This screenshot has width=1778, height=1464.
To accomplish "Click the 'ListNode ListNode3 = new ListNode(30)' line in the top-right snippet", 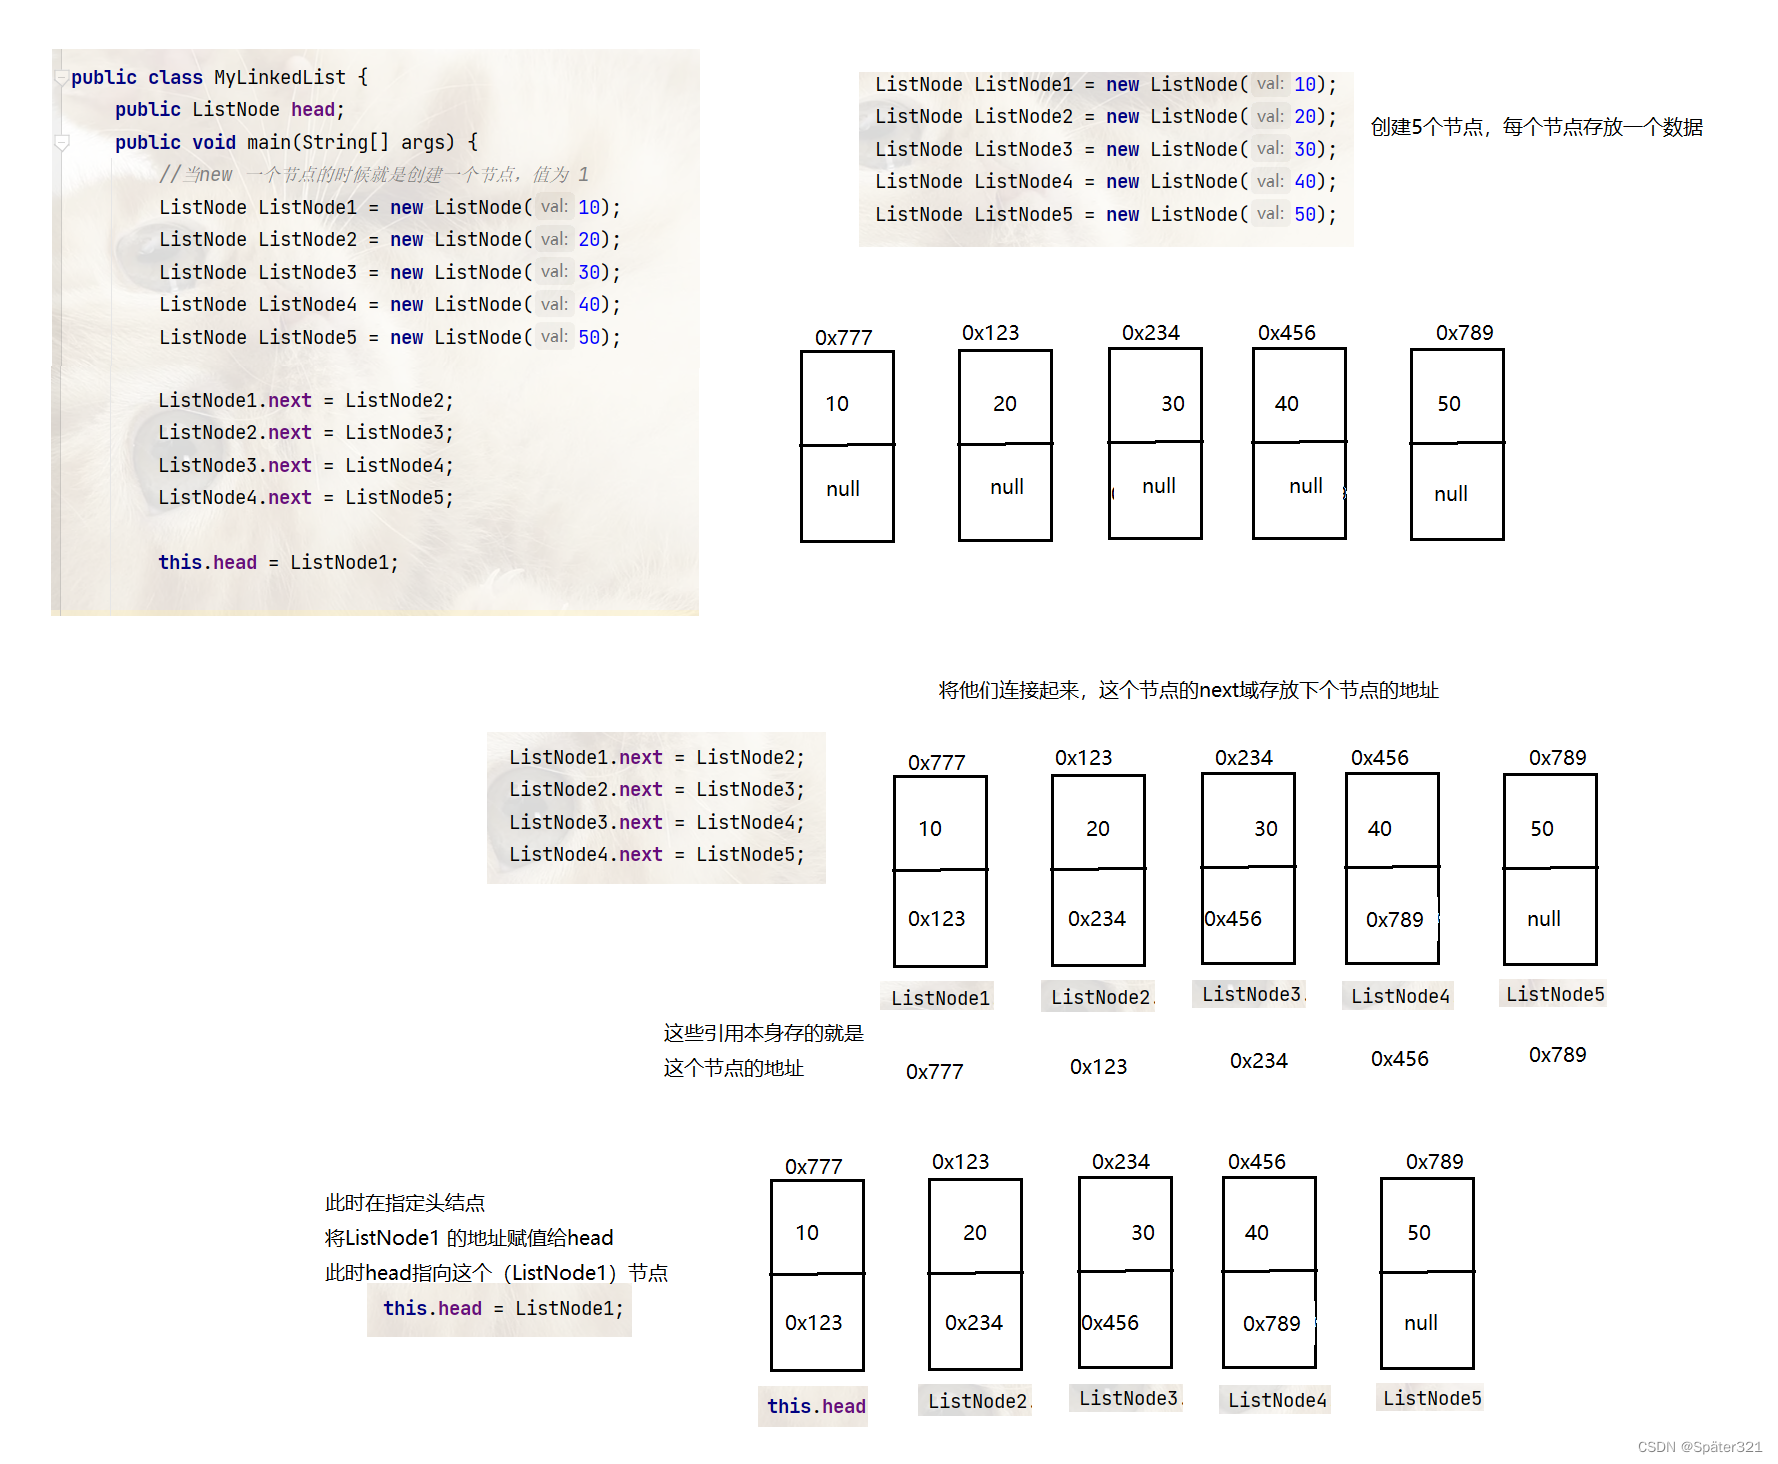I will [1105, 150].
